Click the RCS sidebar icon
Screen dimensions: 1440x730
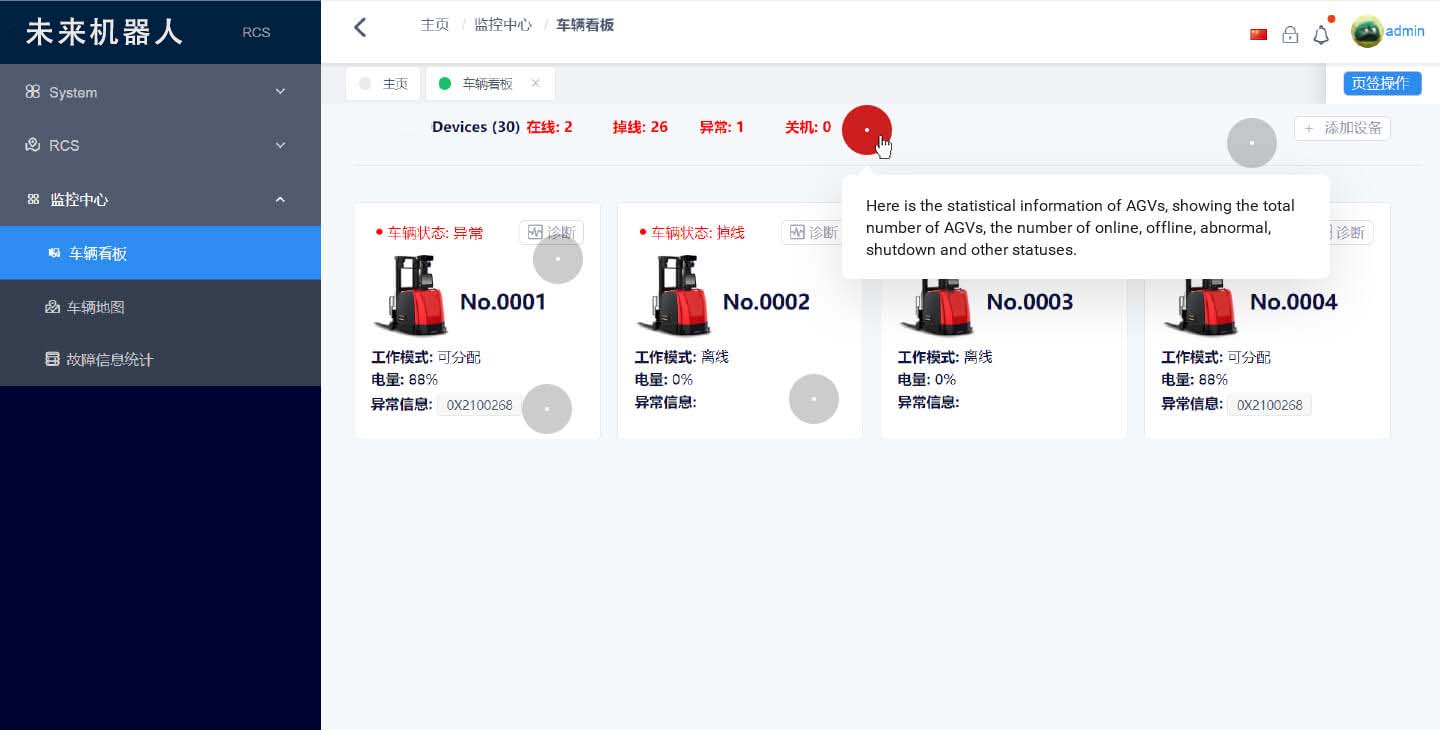coord(33,145)
